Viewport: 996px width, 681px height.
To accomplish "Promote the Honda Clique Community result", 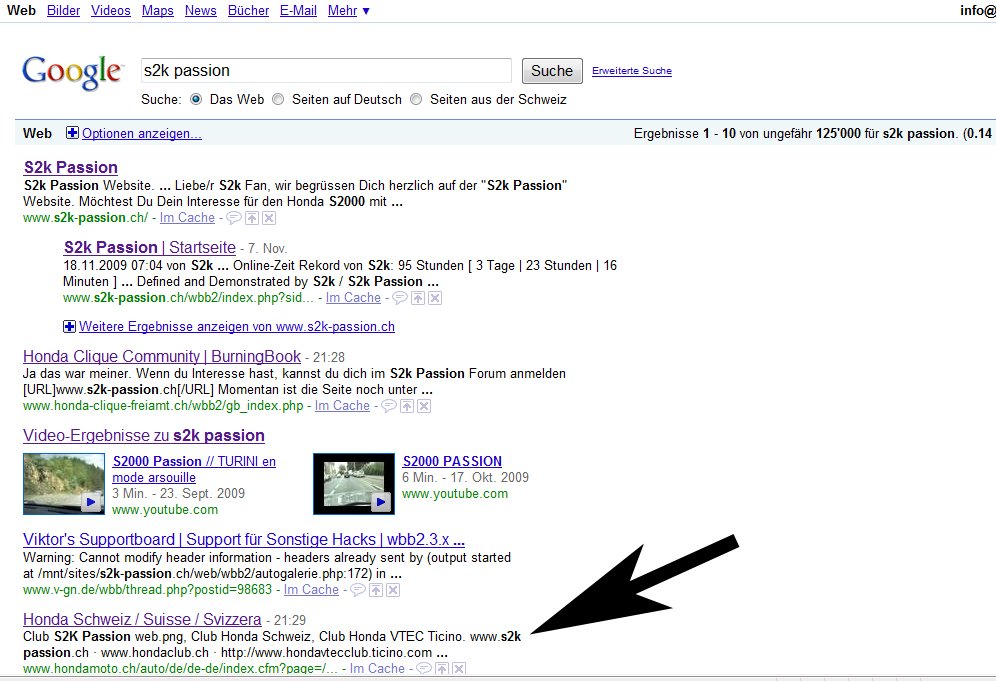I will pyautogui.click(x=407, y=406).
